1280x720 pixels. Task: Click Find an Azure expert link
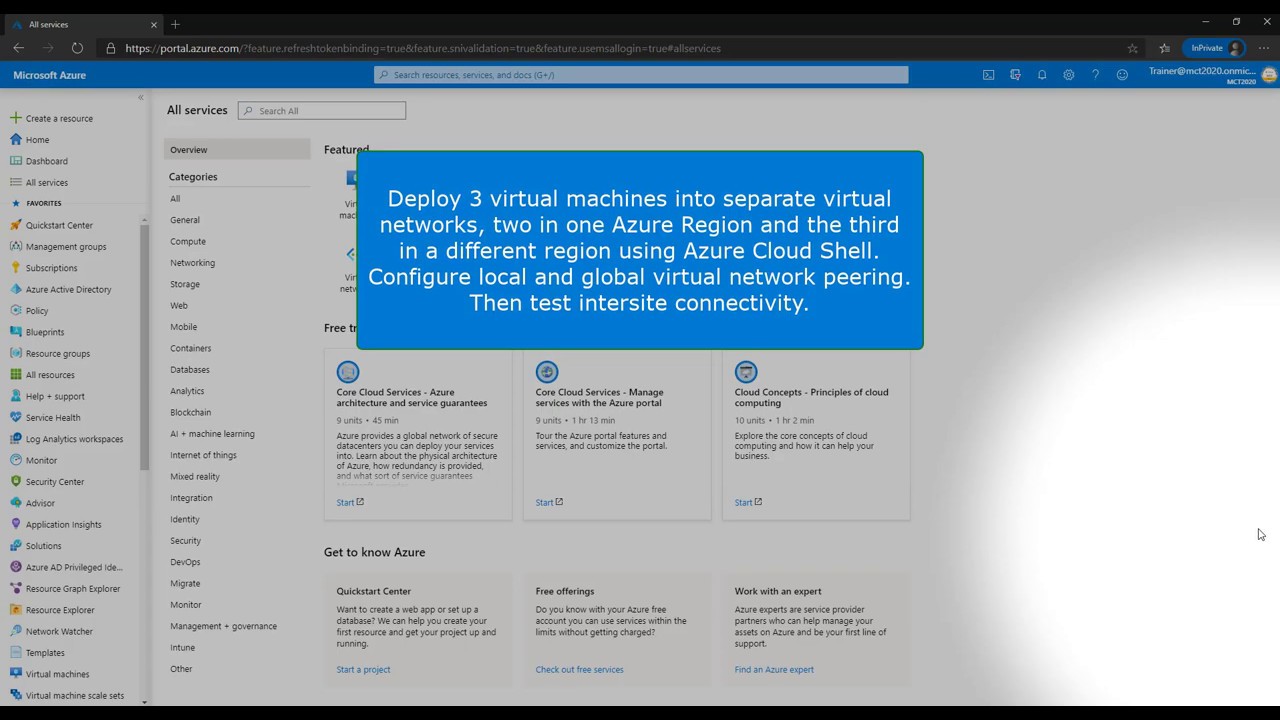click(774, 669)
